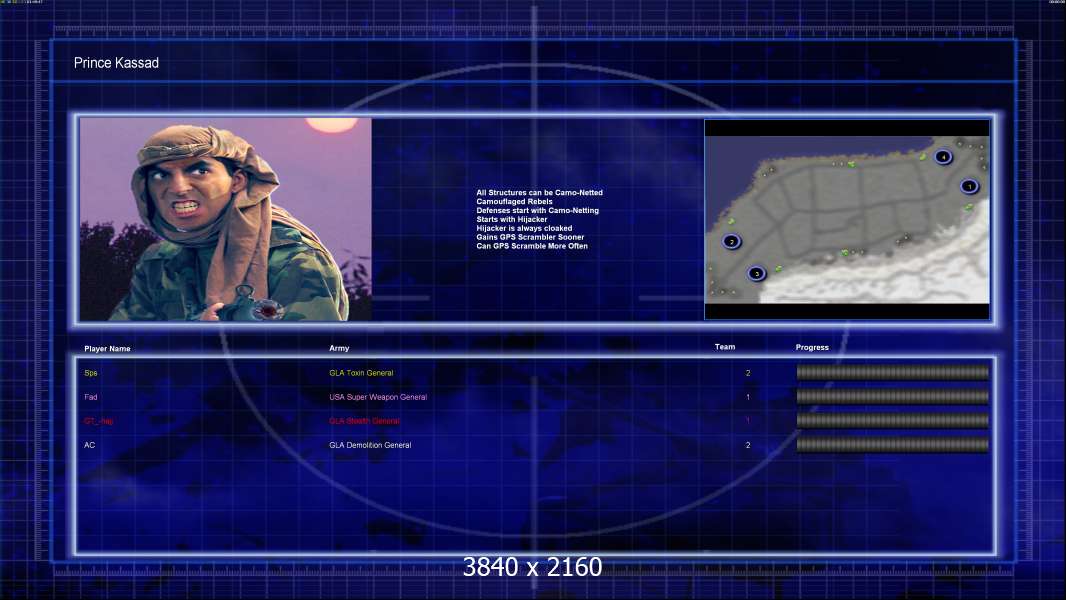
Task: Click the Progress column header
Action: (x=812, y=347)
